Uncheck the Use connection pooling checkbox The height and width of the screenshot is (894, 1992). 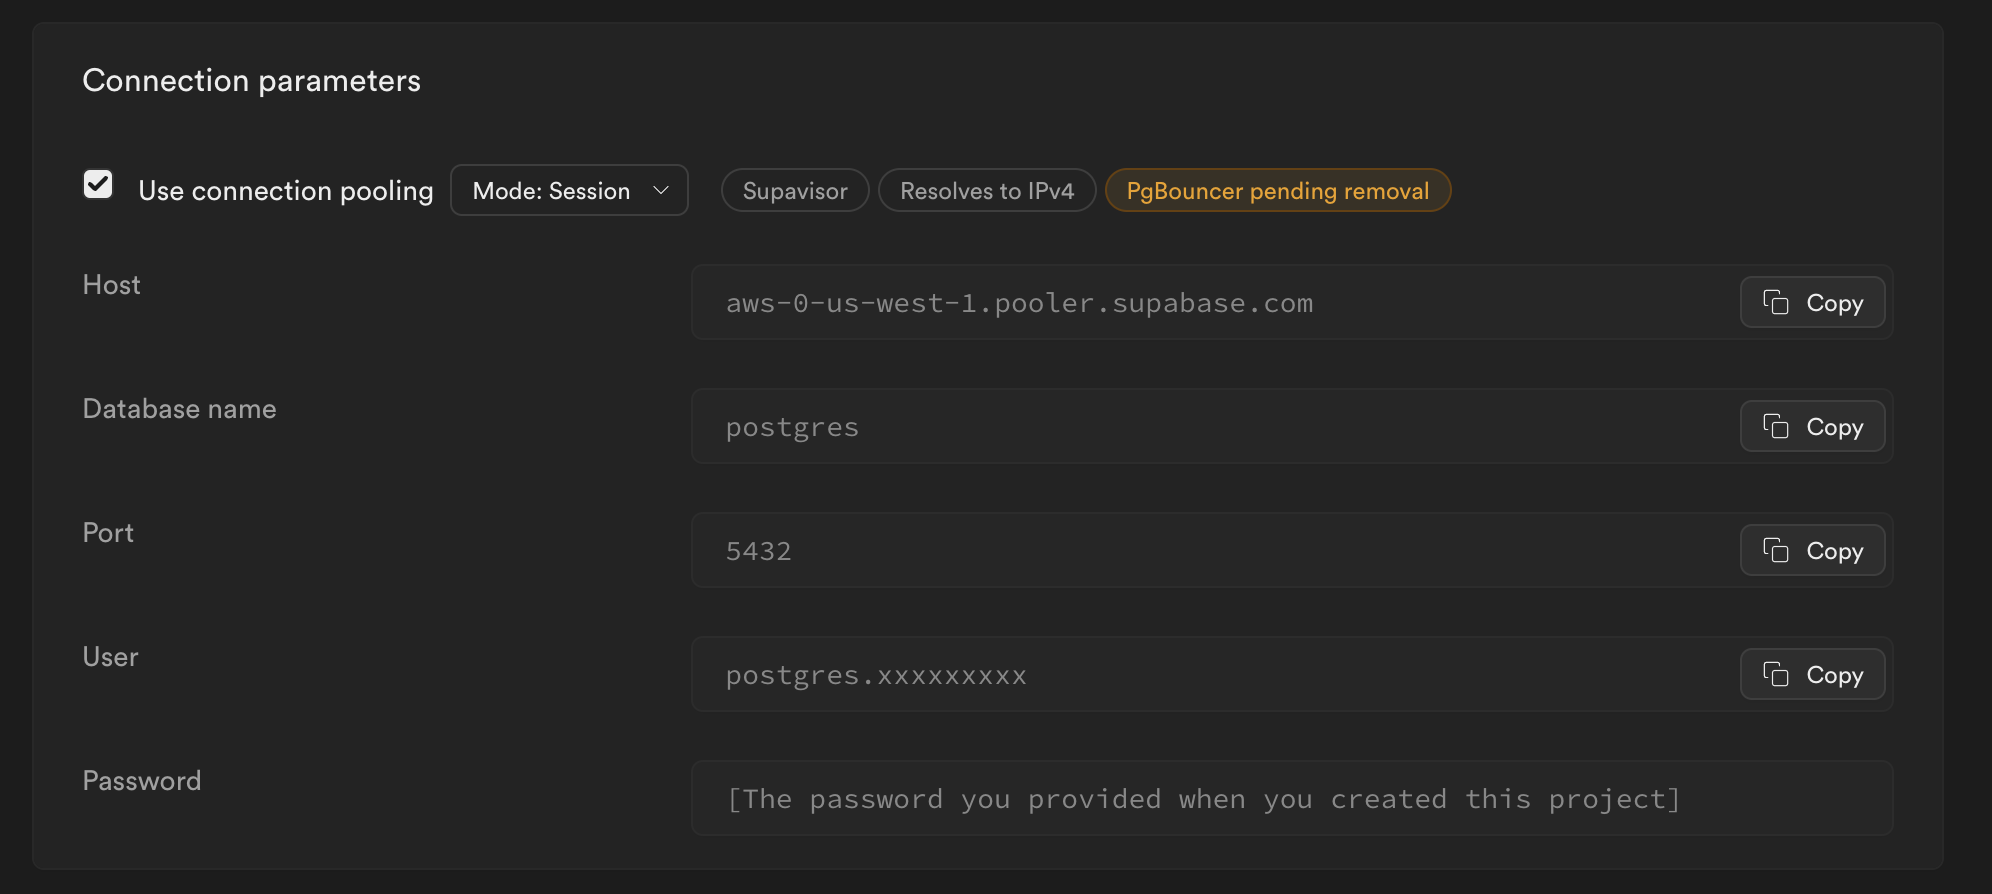98,184
